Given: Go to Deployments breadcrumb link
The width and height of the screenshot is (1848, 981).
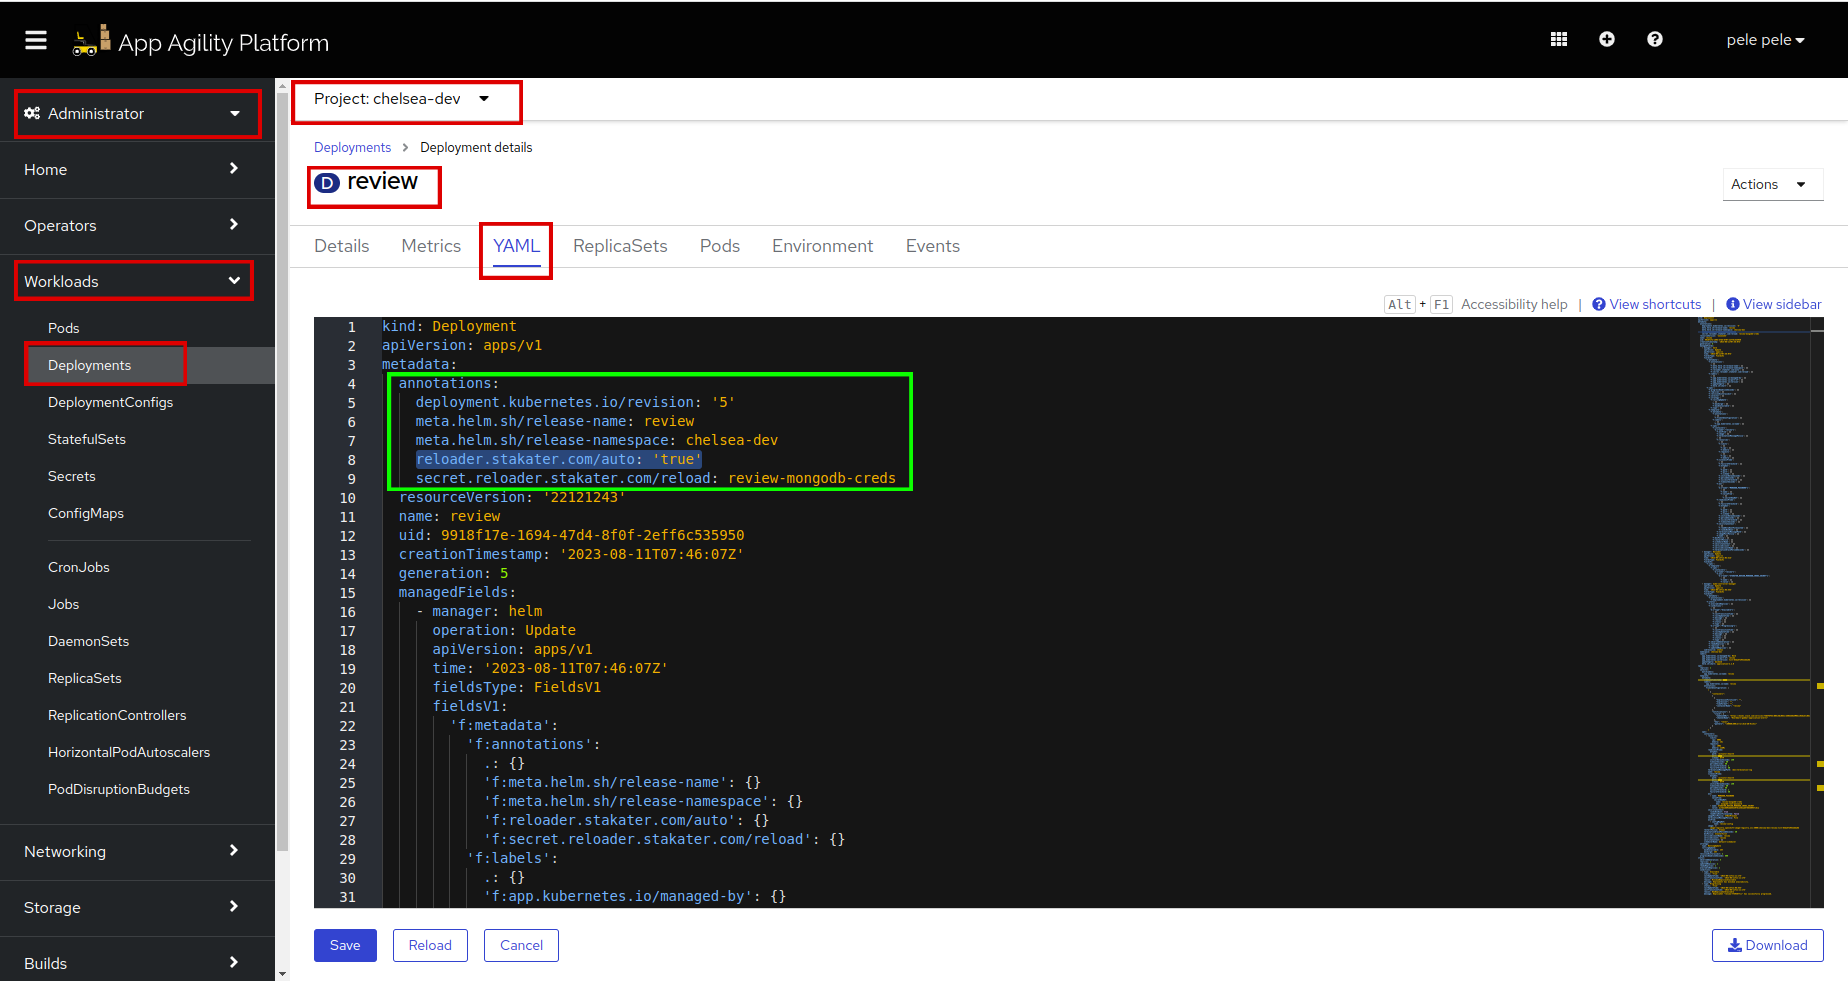Looking at the screenshot, I should pyautogui.click(x=352, y=147).
